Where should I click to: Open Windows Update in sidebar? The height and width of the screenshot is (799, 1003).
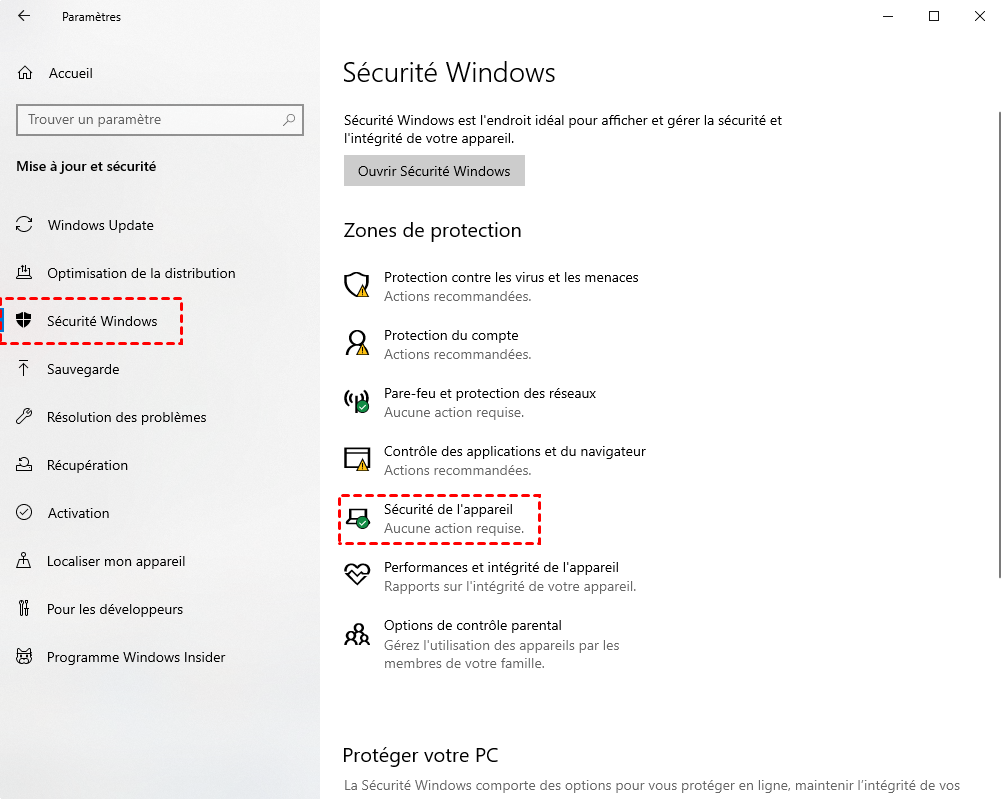point(100,225)
